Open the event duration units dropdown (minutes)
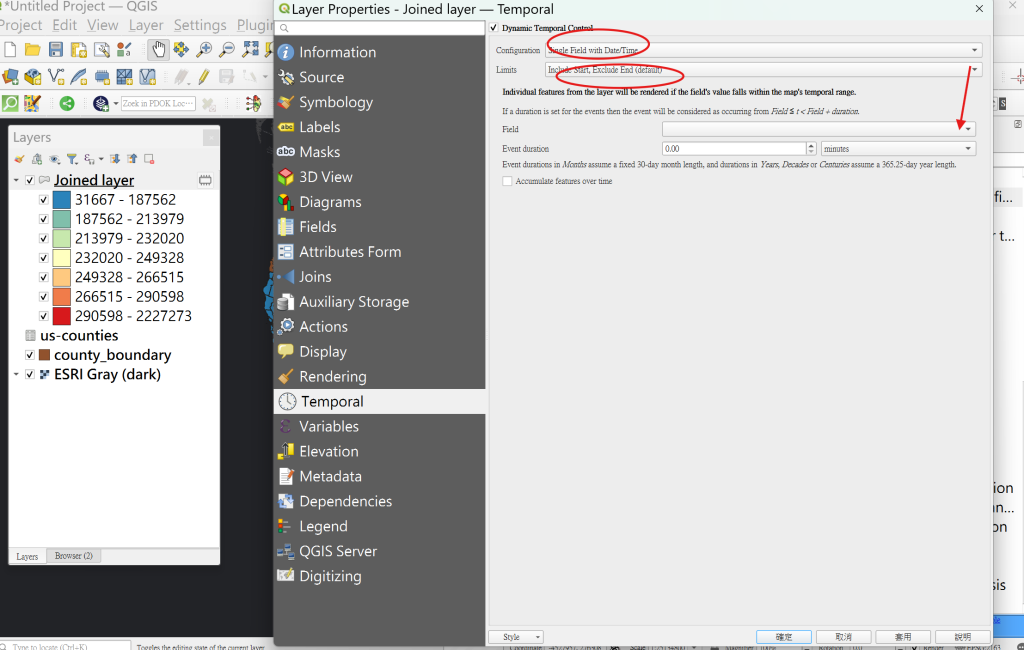 [899, 148]
